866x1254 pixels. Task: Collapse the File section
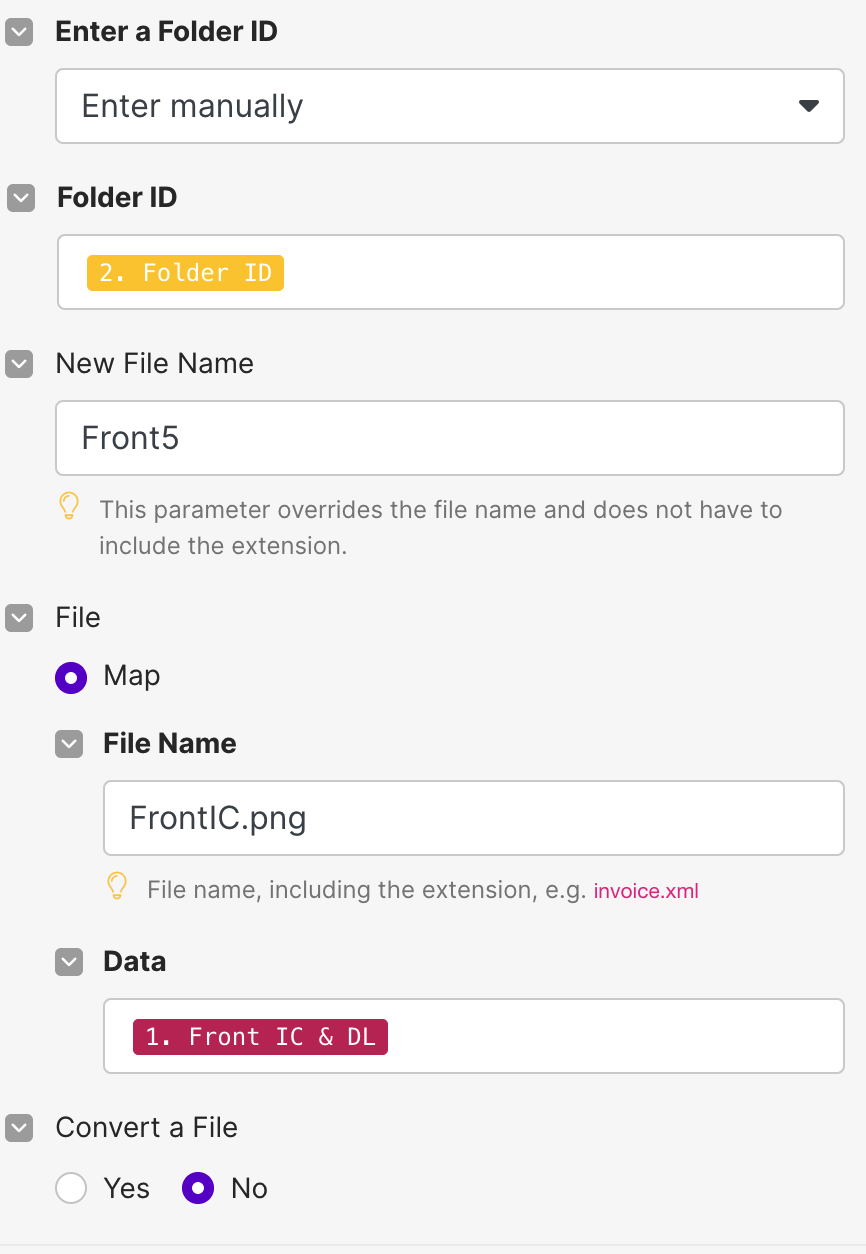pyautogui.click(x=19, y=618)
